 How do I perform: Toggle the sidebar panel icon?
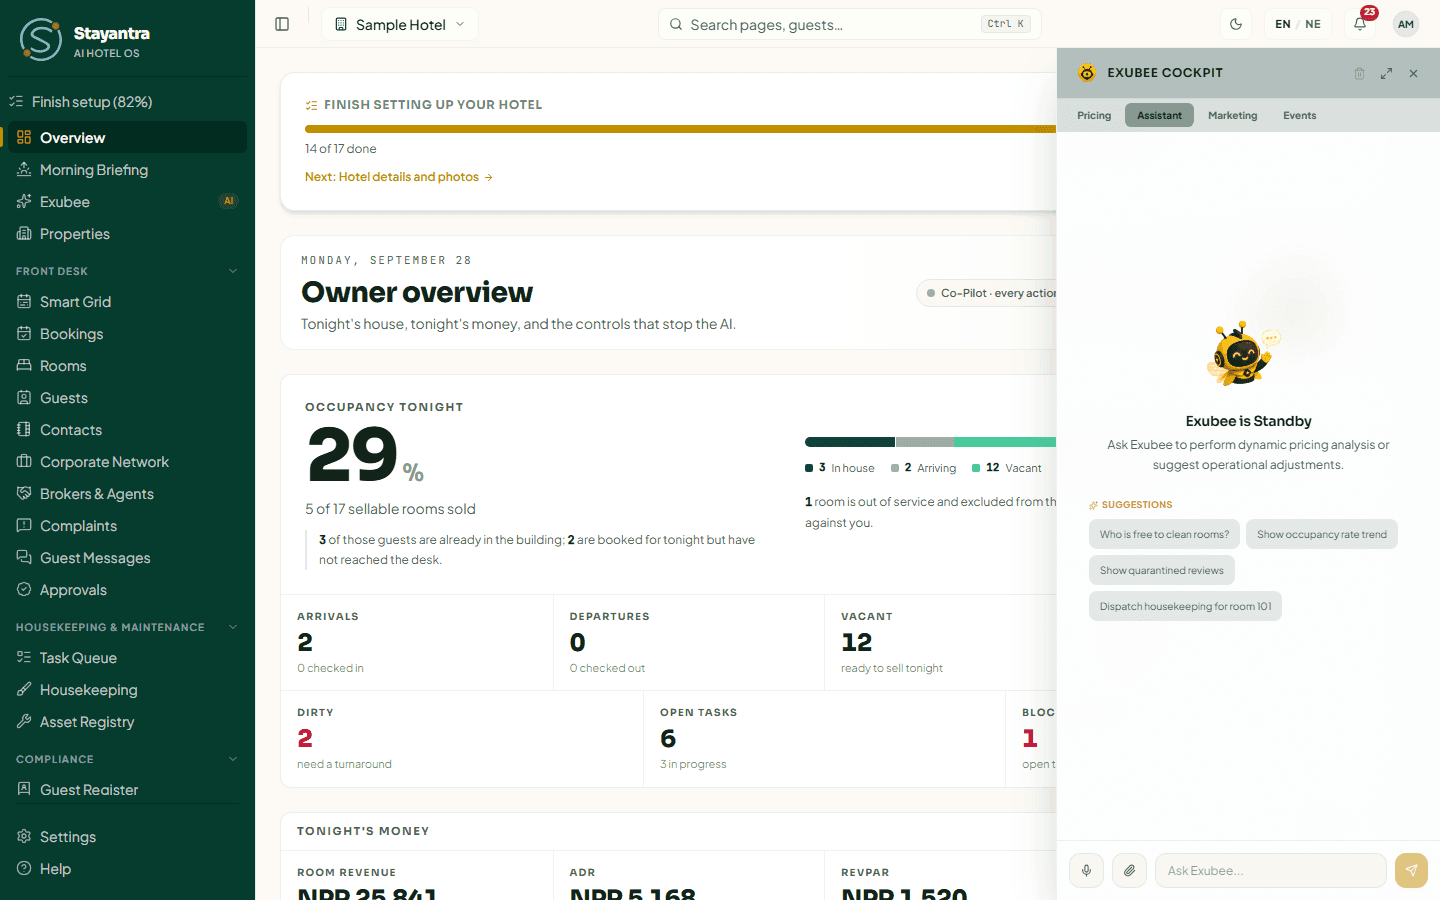pos(282,24)
